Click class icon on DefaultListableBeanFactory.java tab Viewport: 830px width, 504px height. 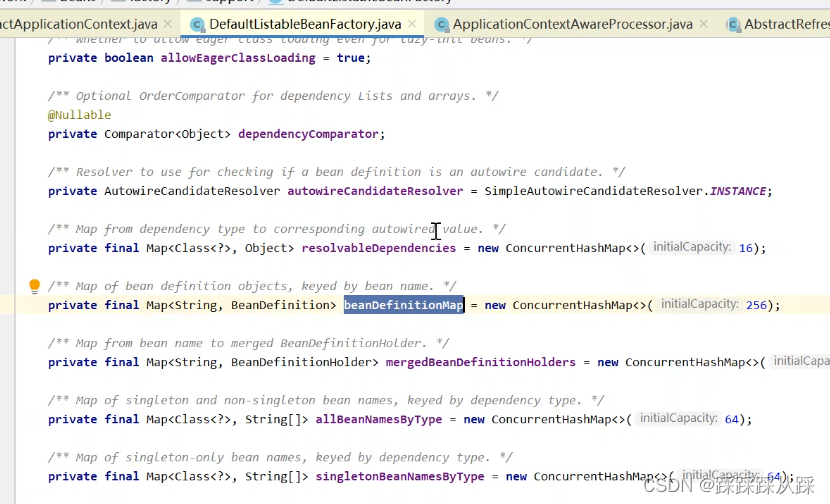click(x=197, y=24)
